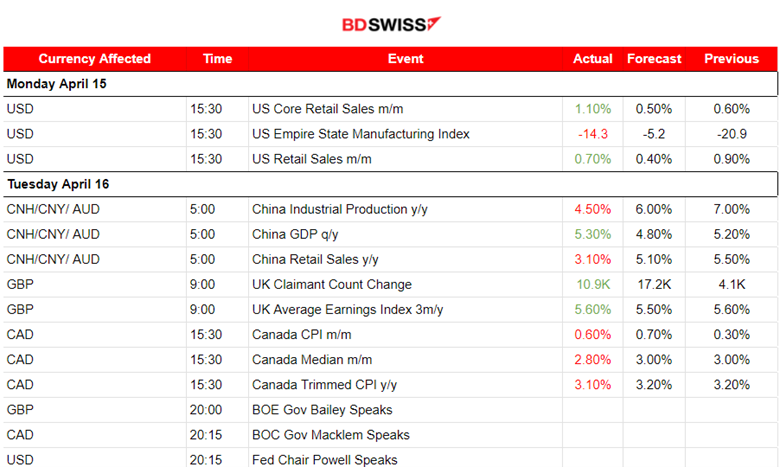Click the 4.50% actual value for China Industrial Production
The height and width of the screenshot is (467, 780).
pyautogui.click(x=593, y=209)
